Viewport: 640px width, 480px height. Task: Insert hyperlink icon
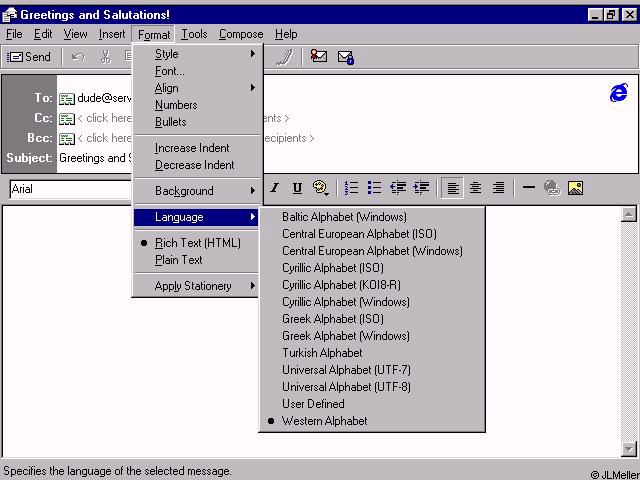pyautogui.click(x=552, y=188)
